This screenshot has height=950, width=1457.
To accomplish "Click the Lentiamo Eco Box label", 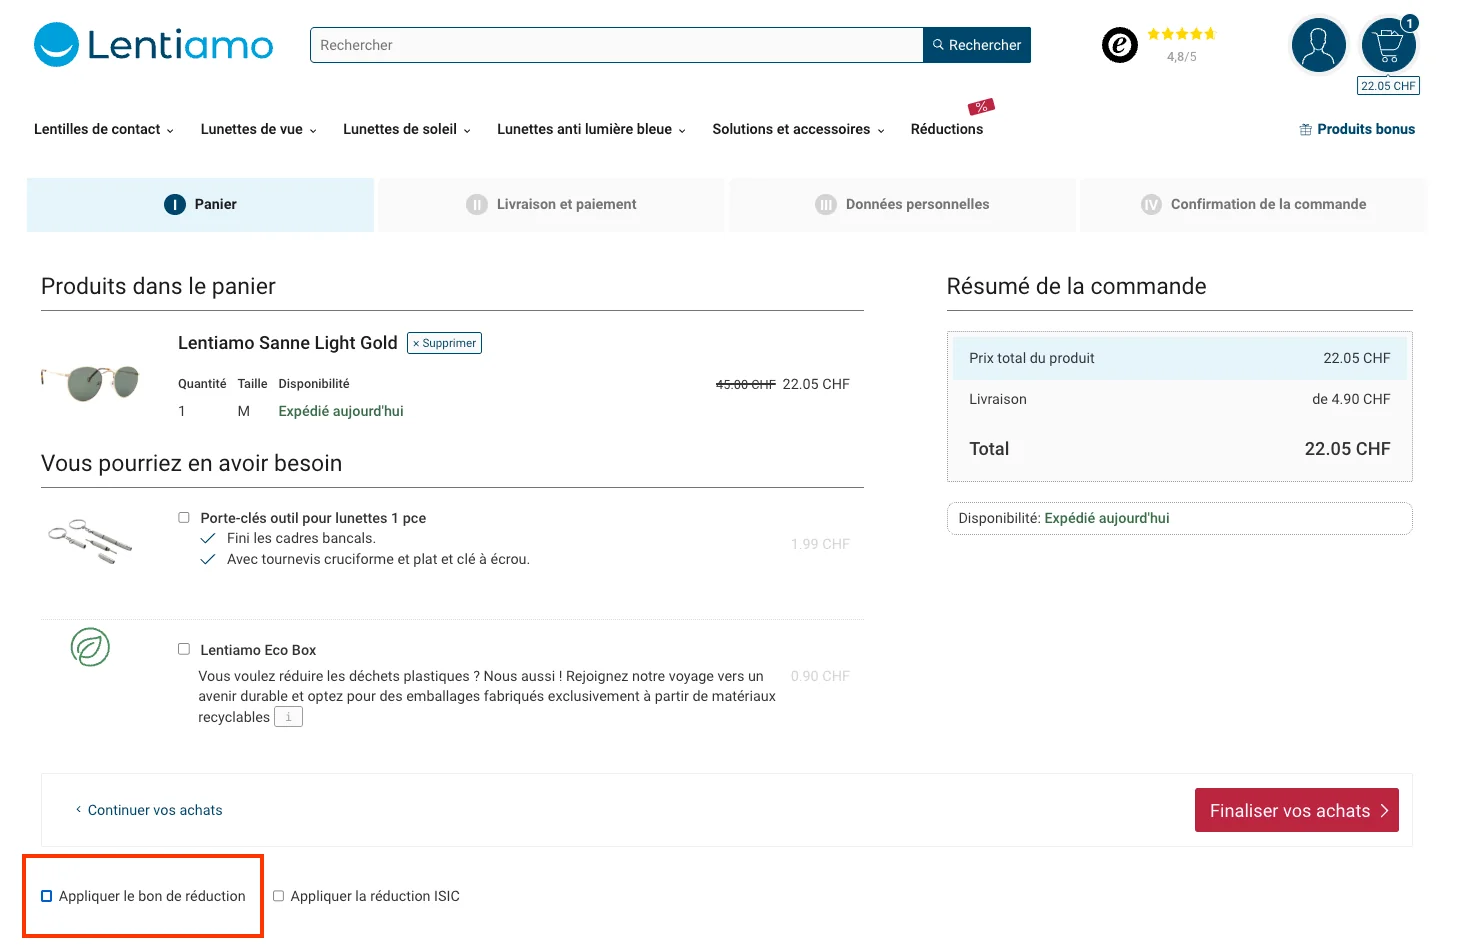I will click(x=258, y=650).
